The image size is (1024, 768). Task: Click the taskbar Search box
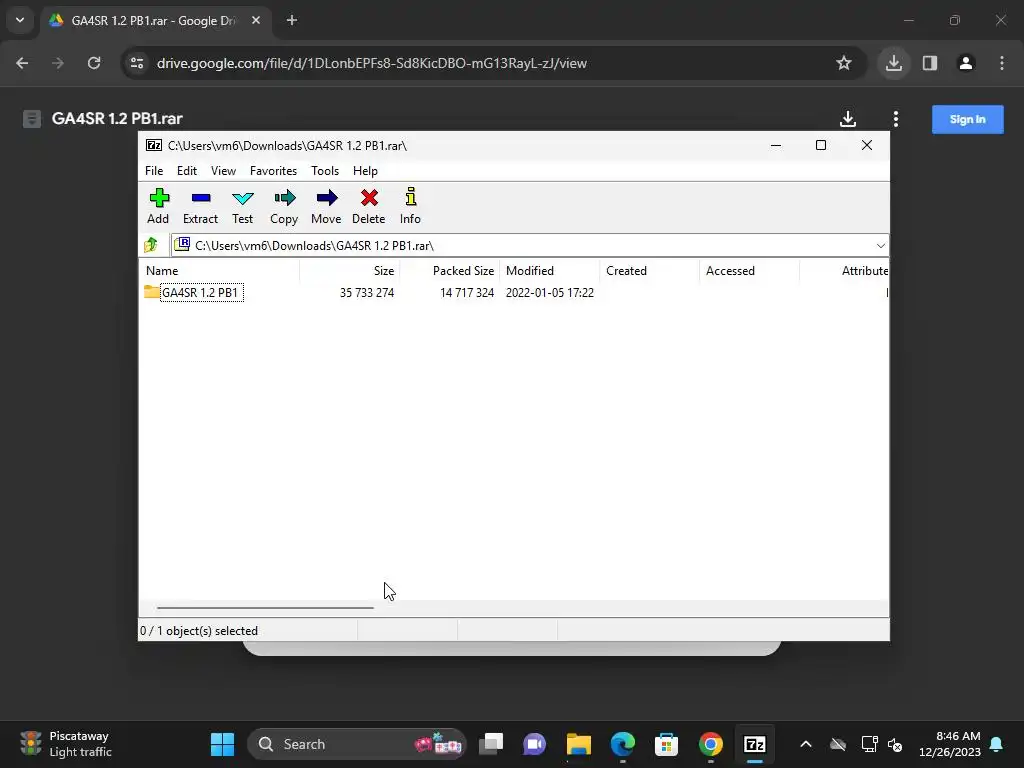[x=357, y=744]
